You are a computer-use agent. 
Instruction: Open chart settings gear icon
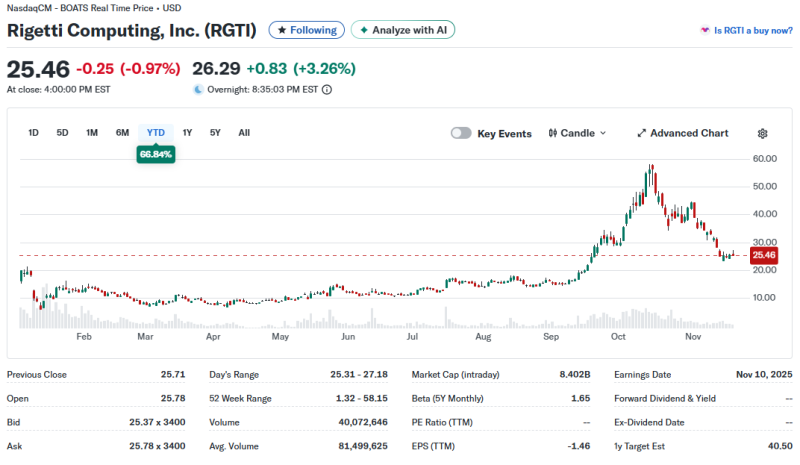click(x=762, y=133)
